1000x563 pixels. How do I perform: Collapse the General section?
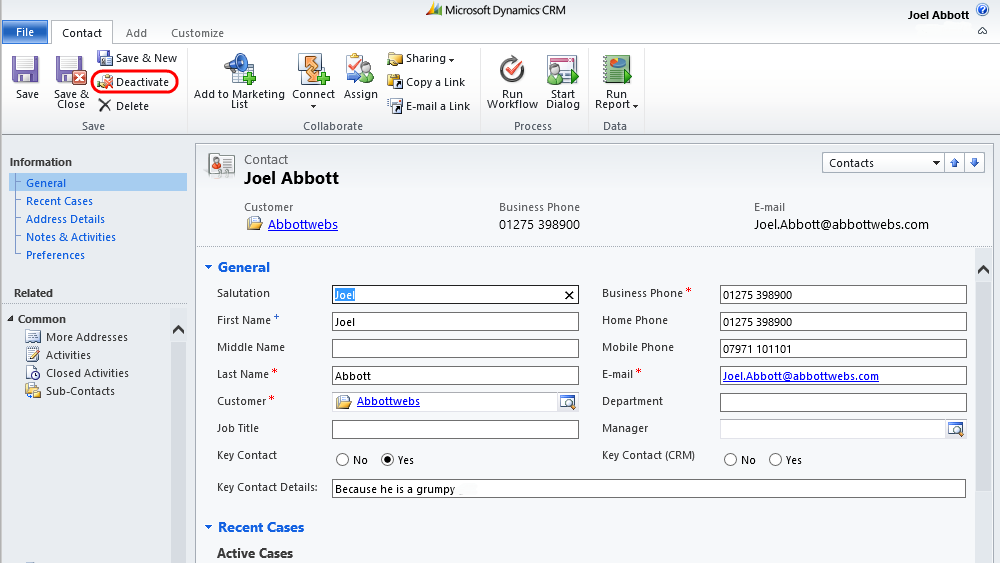(x=209, y=267)
